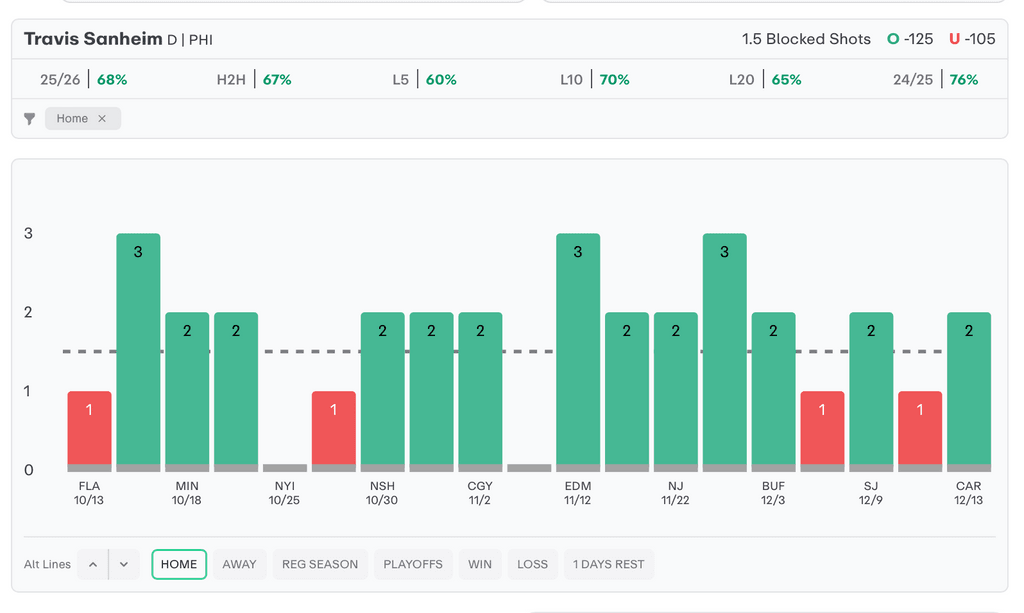
Task: Toggle the PLAYOFFS filter
Action: click(413, 564)
